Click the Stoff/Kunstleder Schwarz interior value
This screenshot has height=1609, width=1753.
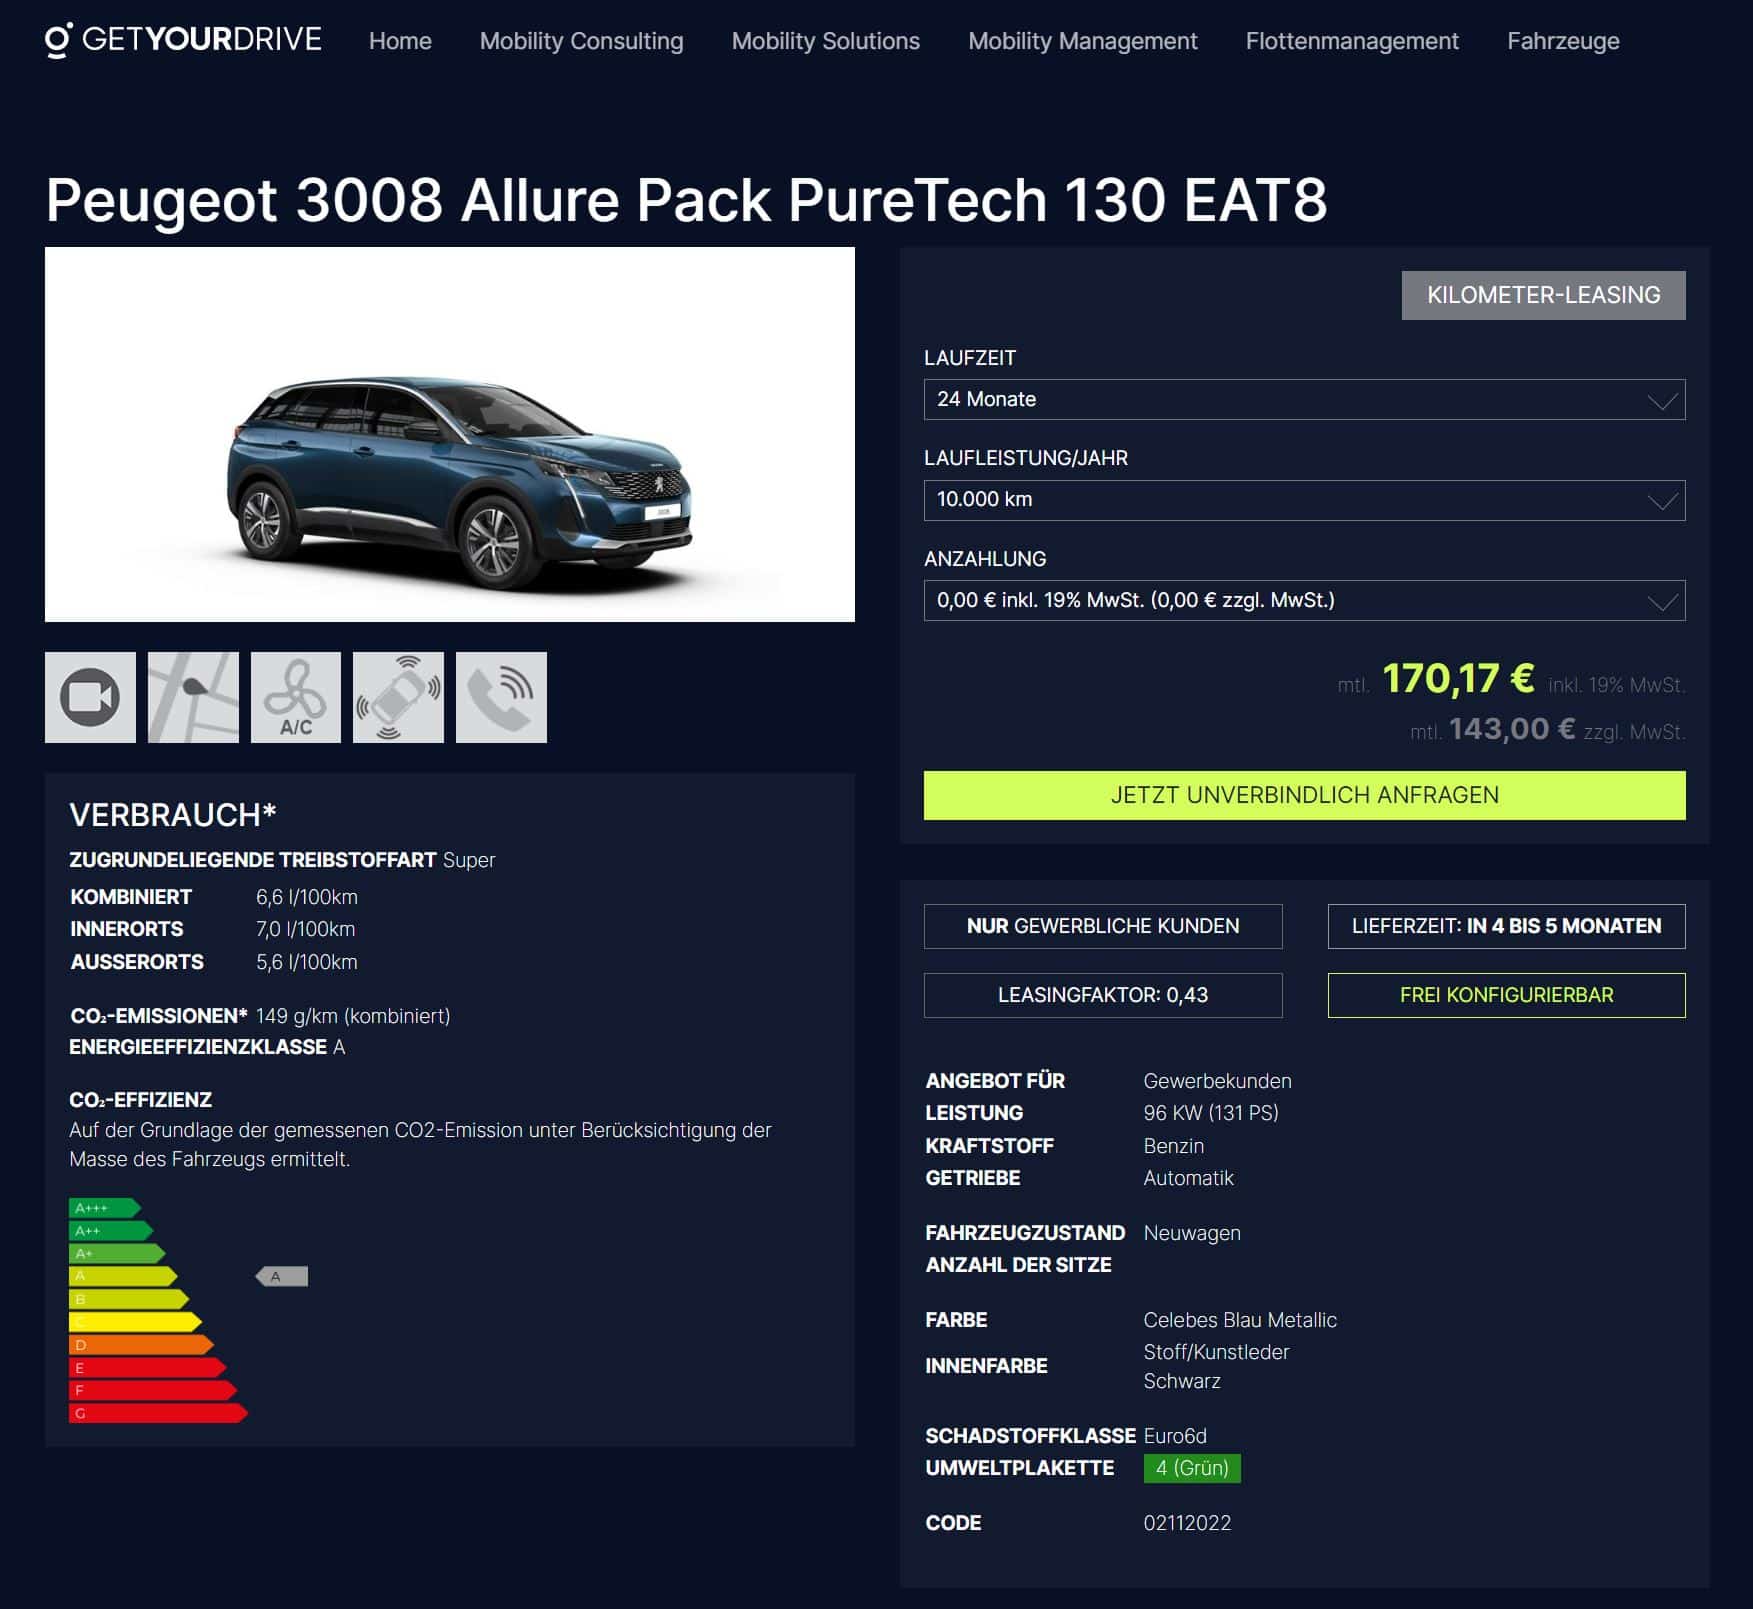(x=1216, y=1366)
